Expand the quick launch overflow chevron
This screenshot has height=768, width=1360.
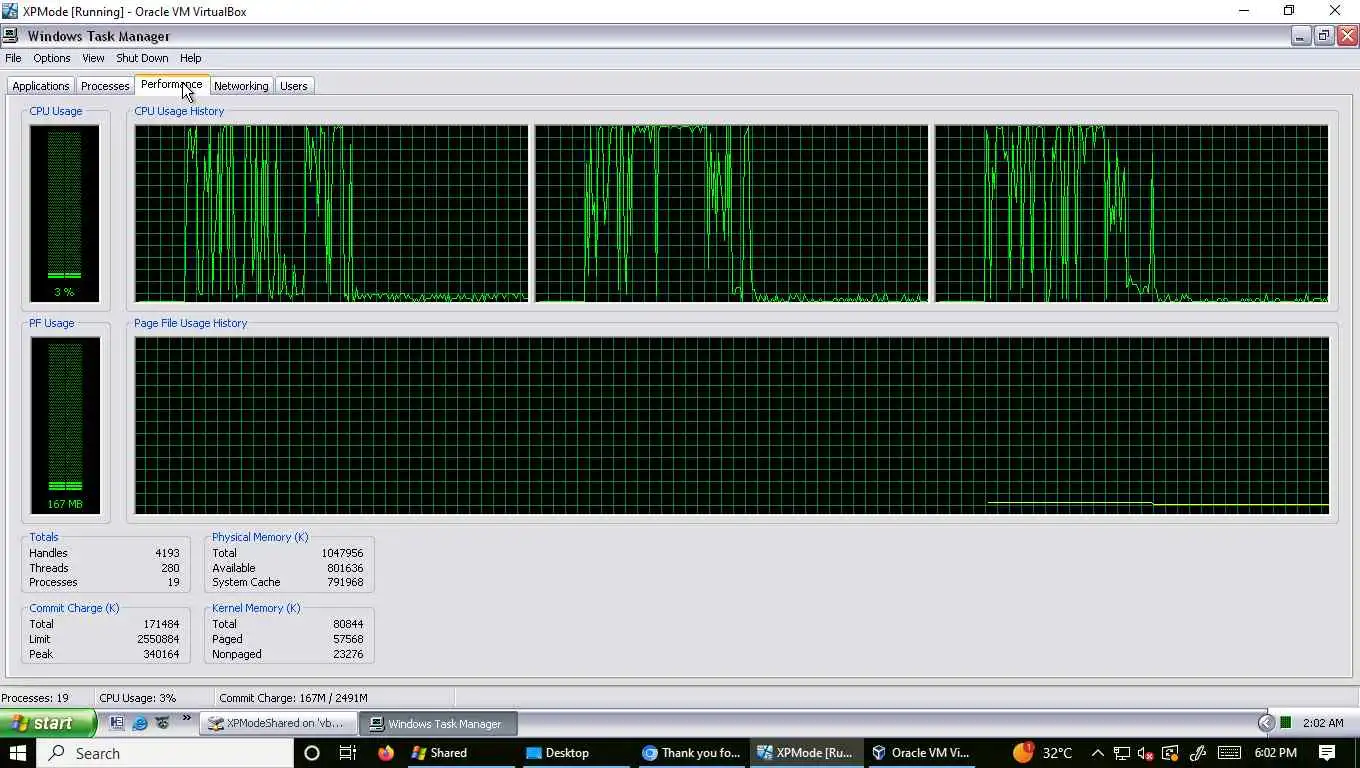click(186, 718)
